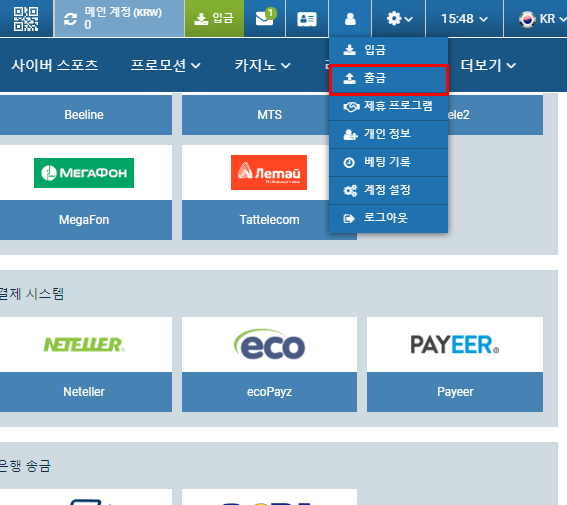Expand the 15:48 time dropdown

(x=464, y=18)
